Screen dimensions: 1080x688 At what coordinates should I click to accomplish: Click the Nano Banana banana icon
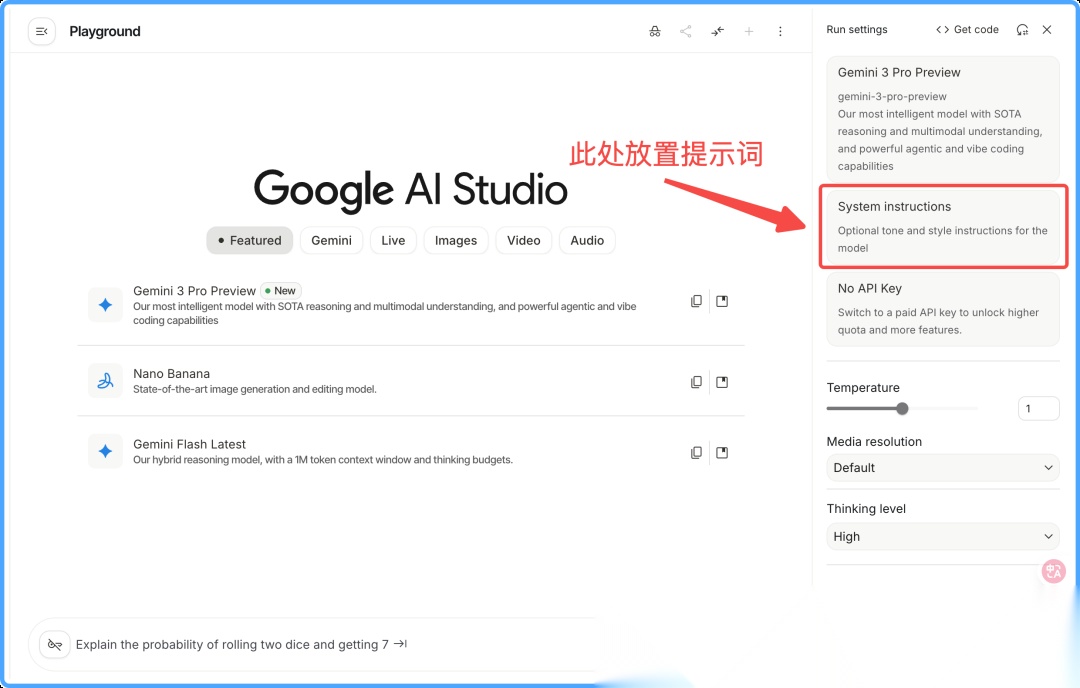tap(105, 381)
